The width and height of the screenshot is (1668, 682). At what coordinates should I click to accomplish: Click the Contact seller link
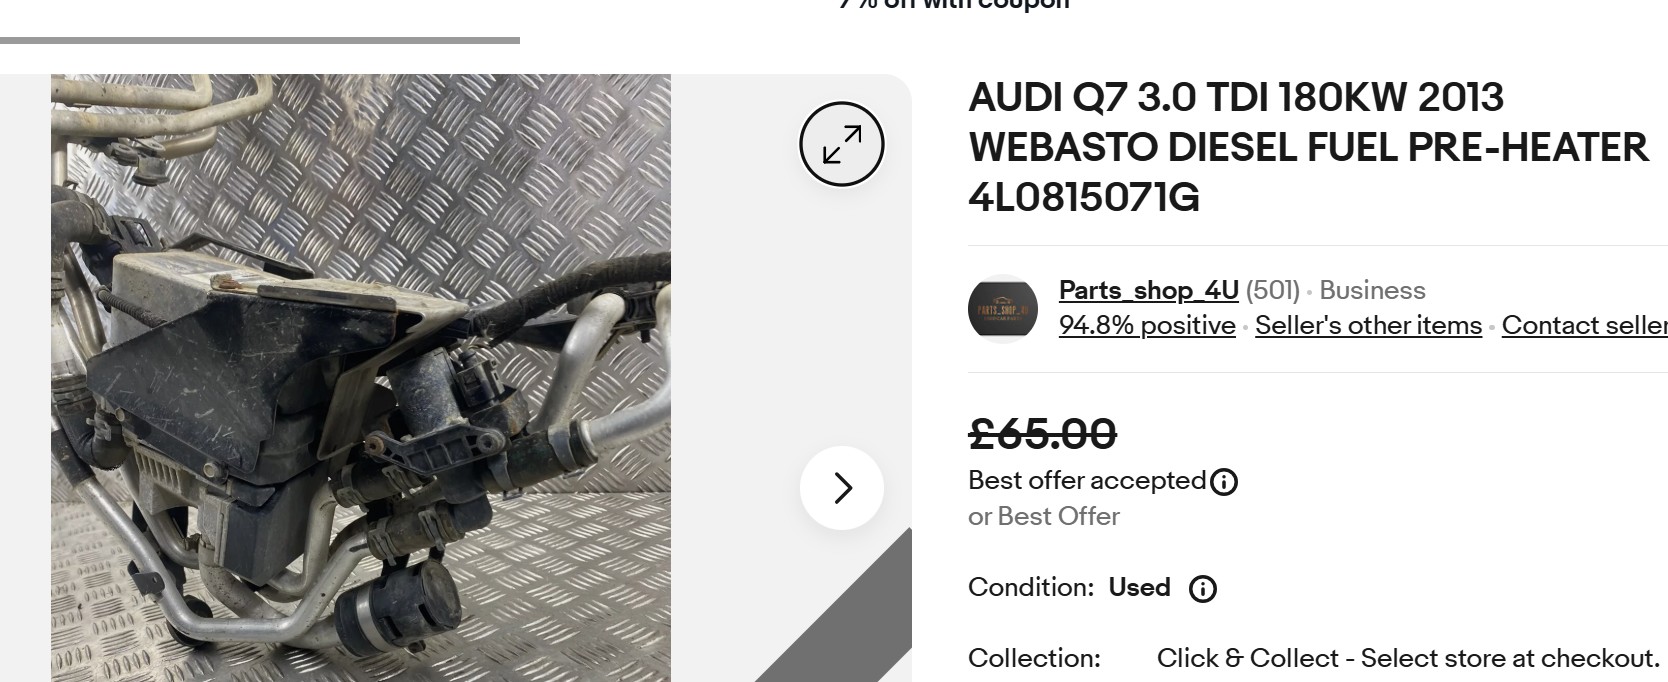coord(1584,325)
